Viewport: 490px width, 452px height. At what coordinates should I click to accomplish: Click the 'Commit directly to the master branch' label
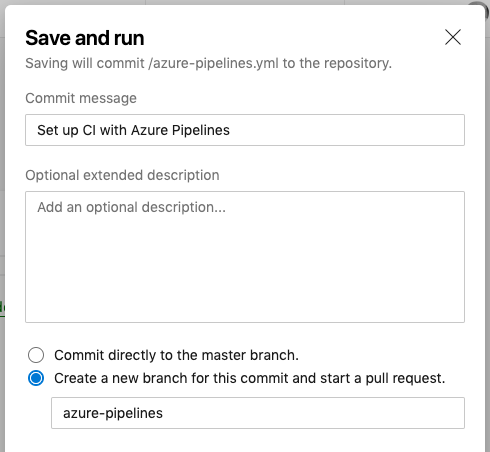click(x=176, y=355)
